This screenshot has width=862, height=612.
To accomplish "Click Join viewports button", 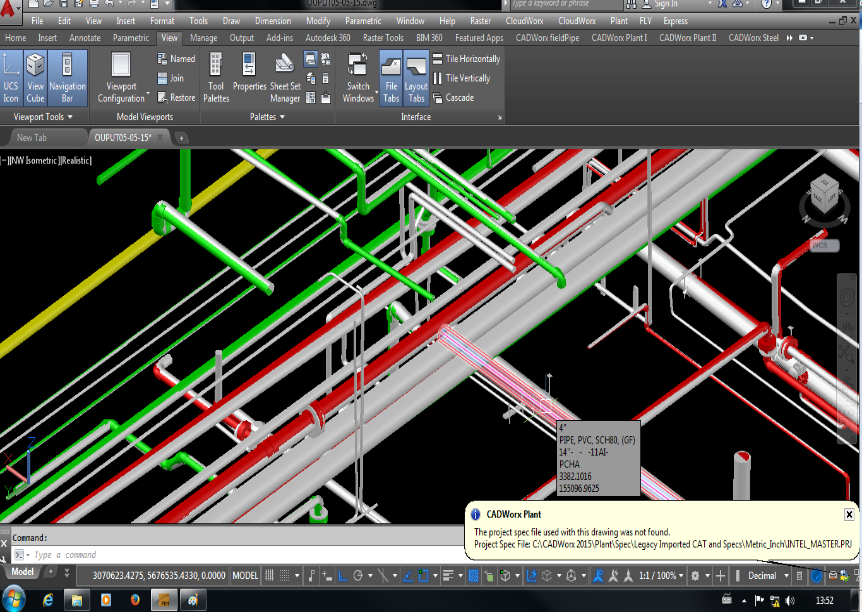I will (x=171, y=78).
